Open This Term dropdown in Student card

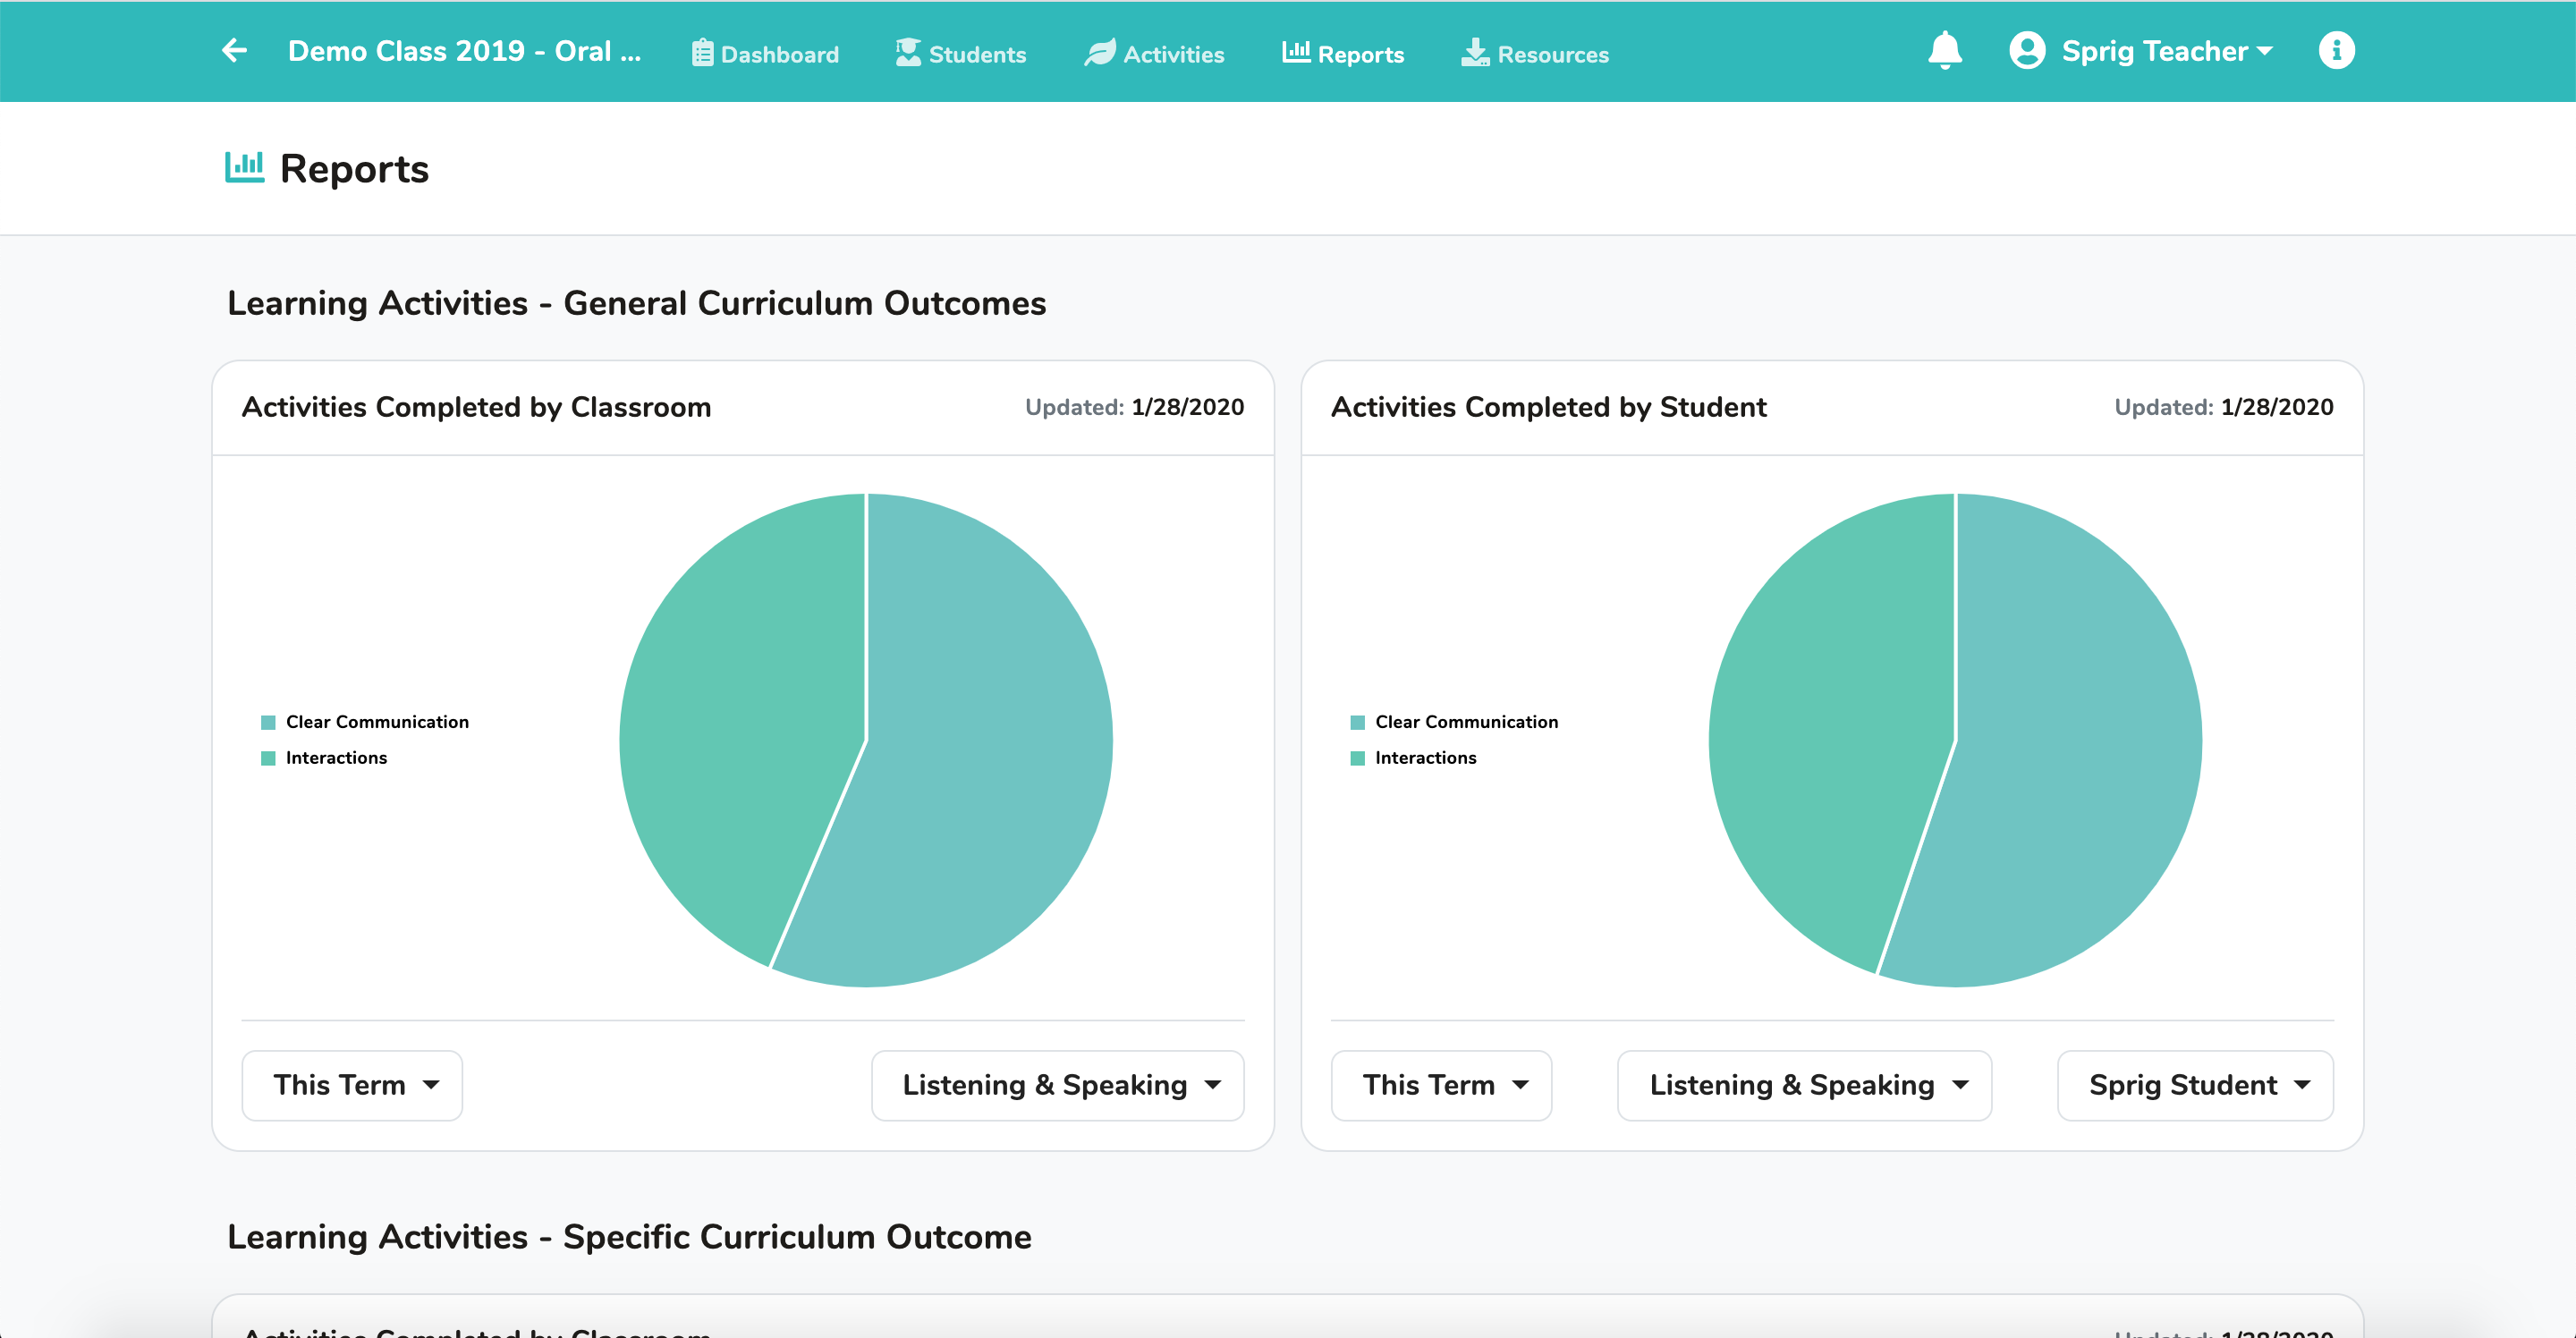(1441, 1085)
